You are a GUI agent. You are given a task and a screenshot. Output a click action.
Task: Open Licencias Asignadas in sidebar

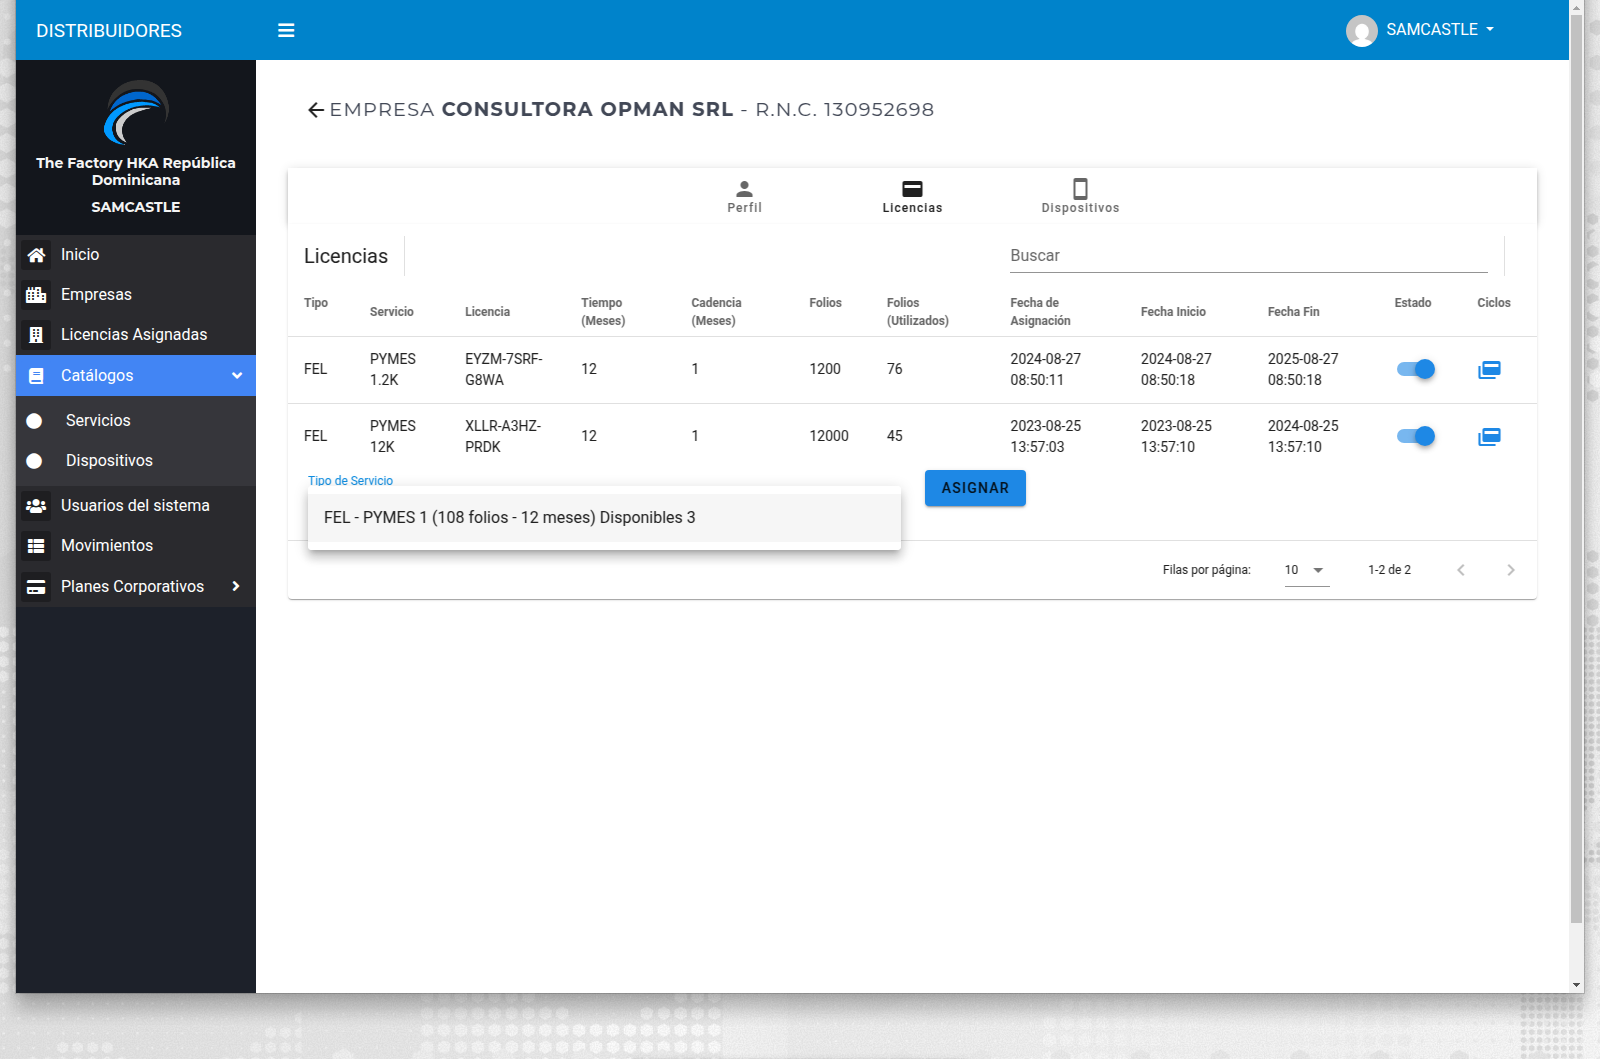point(136,335)
